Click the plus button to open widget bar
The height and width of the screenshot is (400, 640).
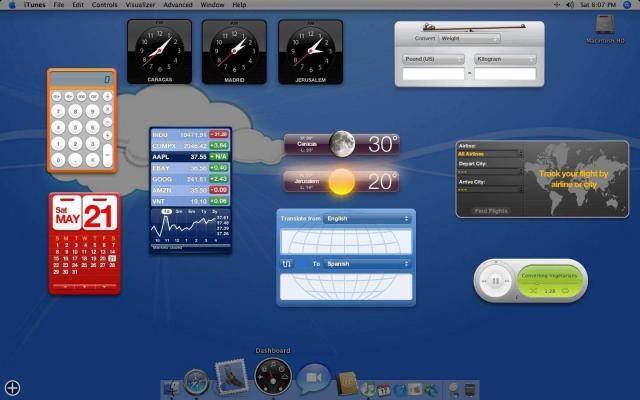13,388
